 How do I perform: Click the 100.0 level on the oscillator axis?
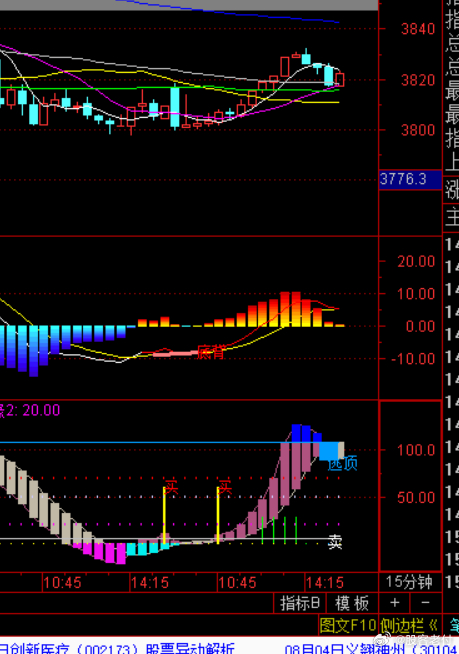pyautogui.click(x=416, y=450)
